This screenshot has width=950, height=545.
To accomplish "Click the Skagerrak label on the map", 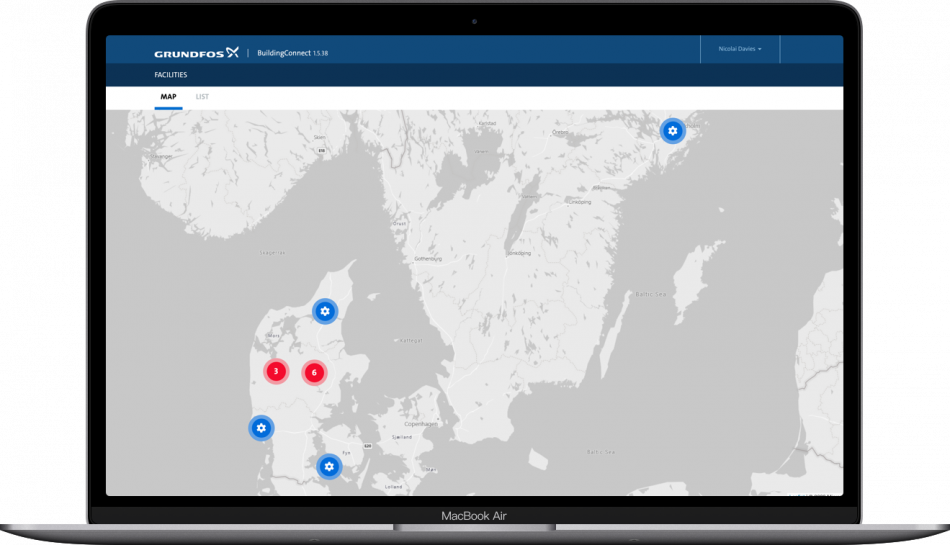I will (272, 253).
